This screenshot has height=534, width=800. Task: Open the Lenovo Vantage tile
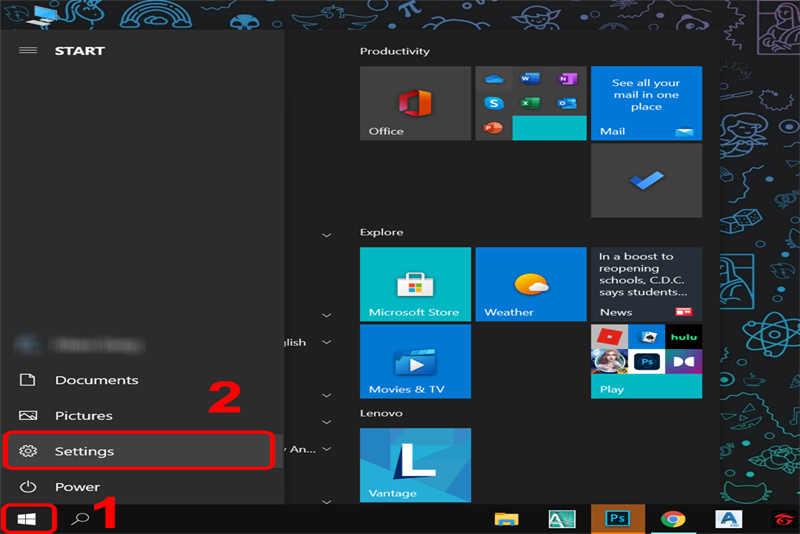[x=415, y=465]
